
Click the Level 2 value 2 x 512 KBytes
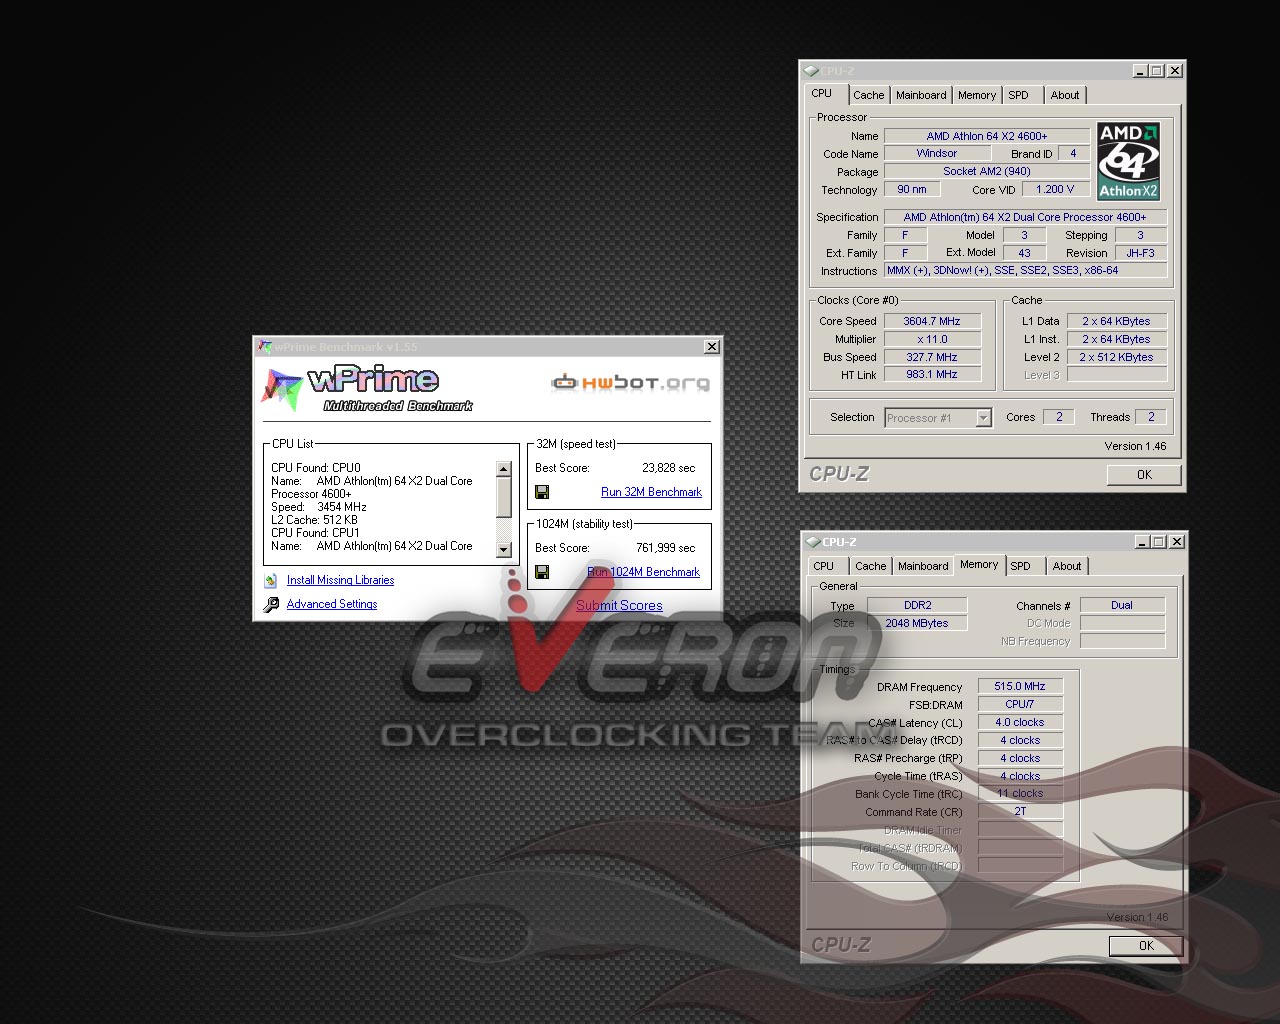point(1116,357)
